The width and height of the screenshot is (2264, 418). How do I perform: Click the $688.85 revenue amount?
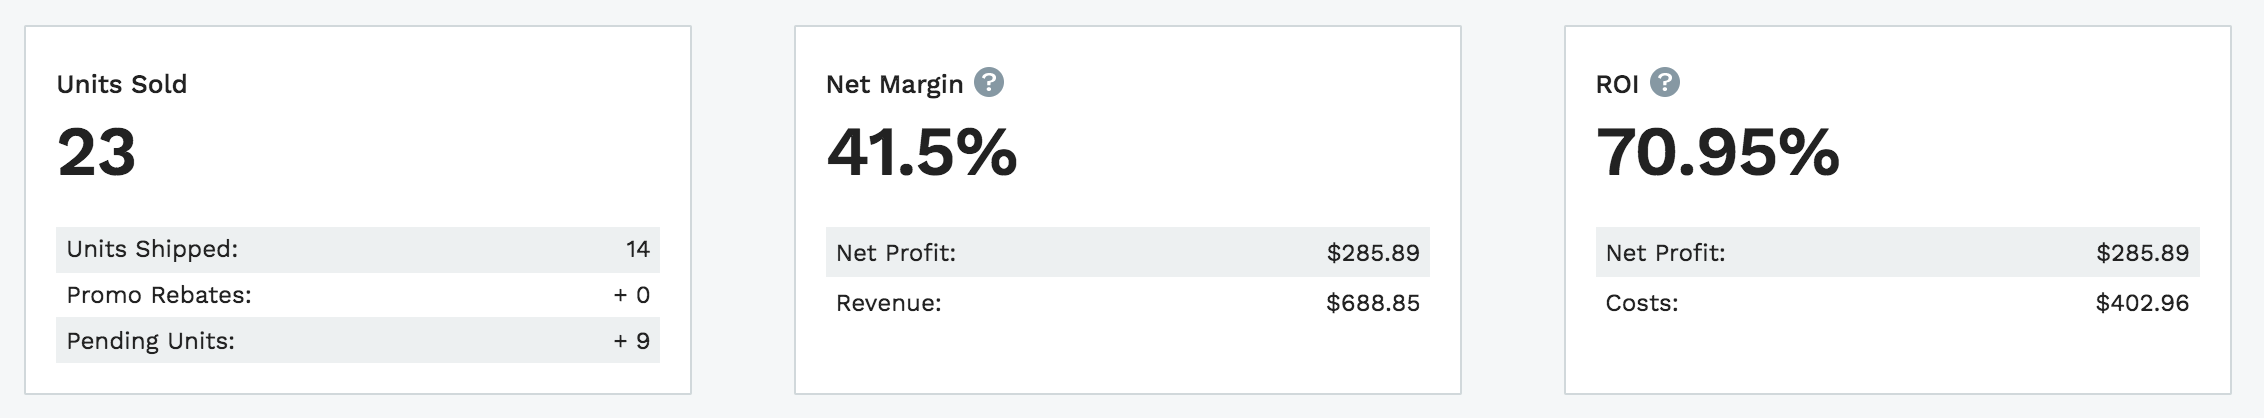[x=1373, y=303]
